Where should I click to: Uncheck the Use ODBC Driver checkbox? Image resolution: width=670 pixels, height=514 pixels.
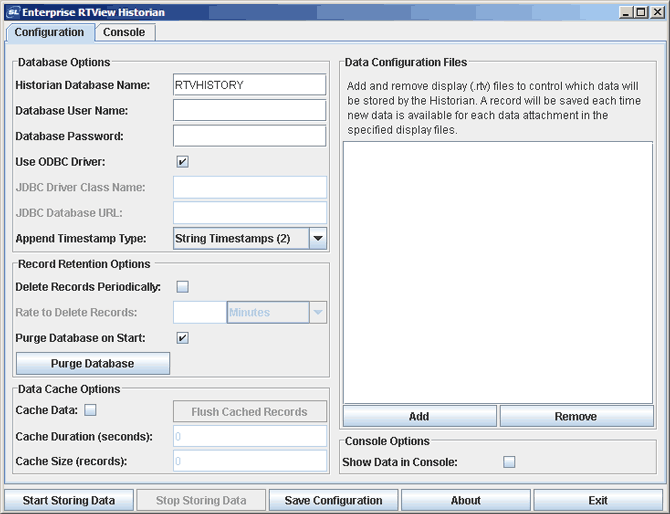point(182,162)
